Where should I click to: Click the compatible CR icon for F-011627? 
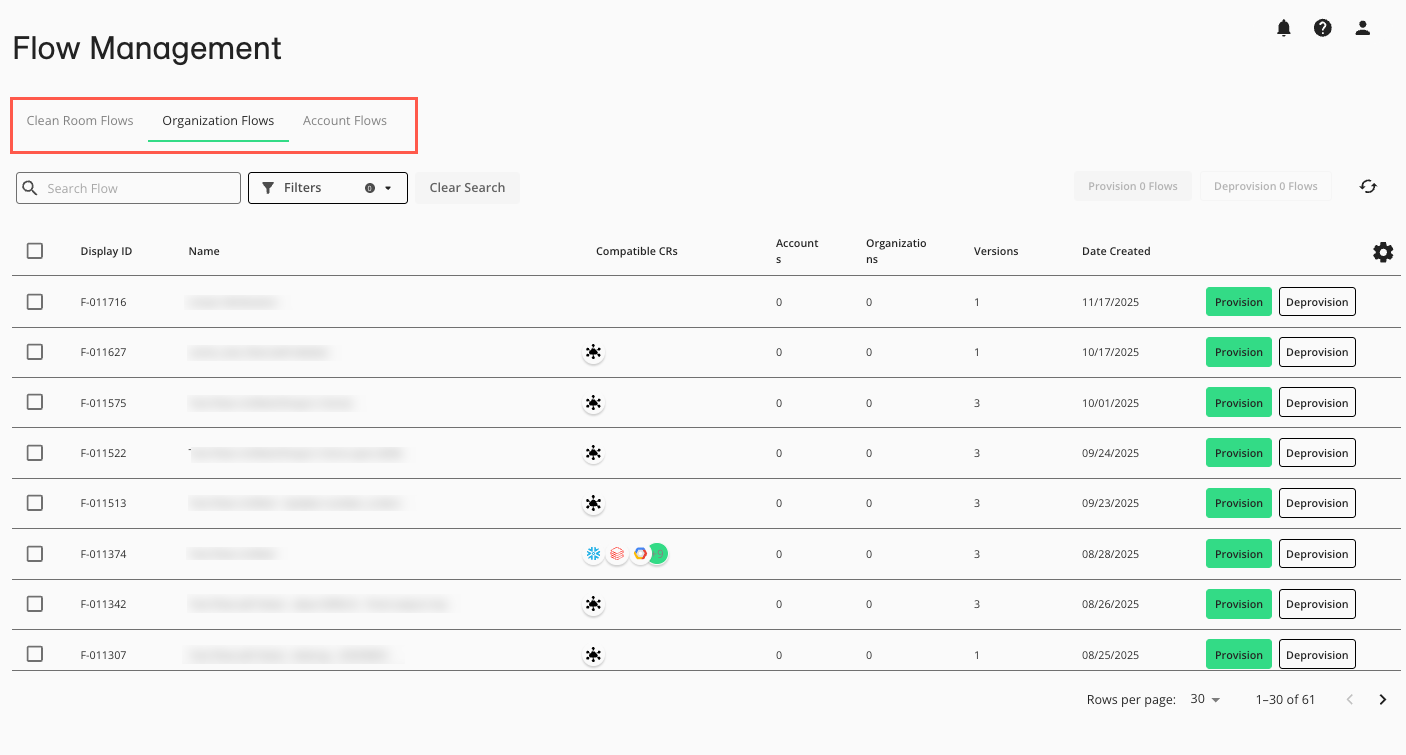594,352
